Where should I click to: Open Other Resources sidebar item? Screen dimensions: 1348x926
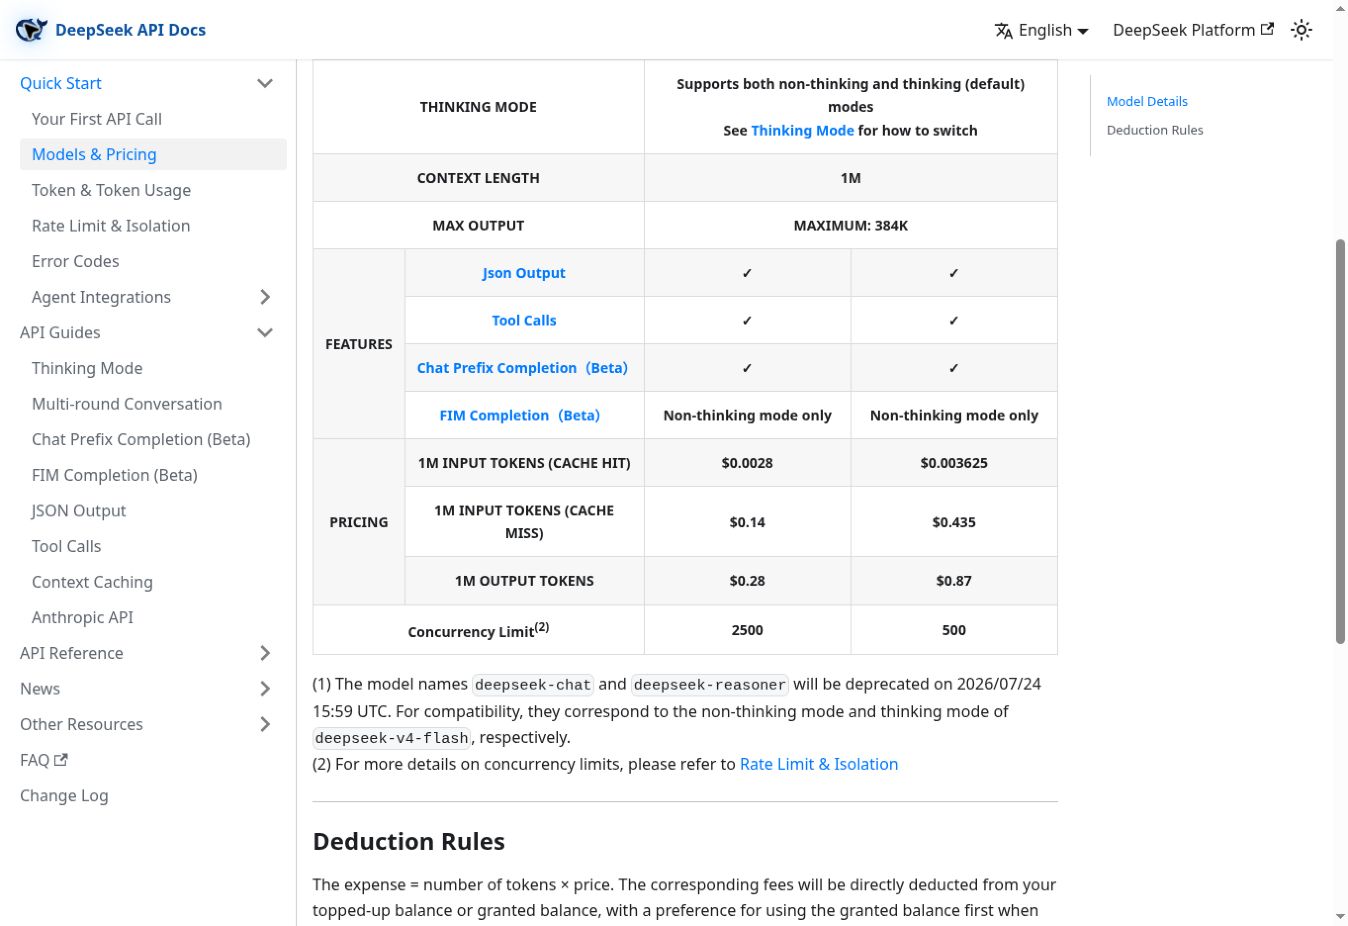tap(81, 724)
